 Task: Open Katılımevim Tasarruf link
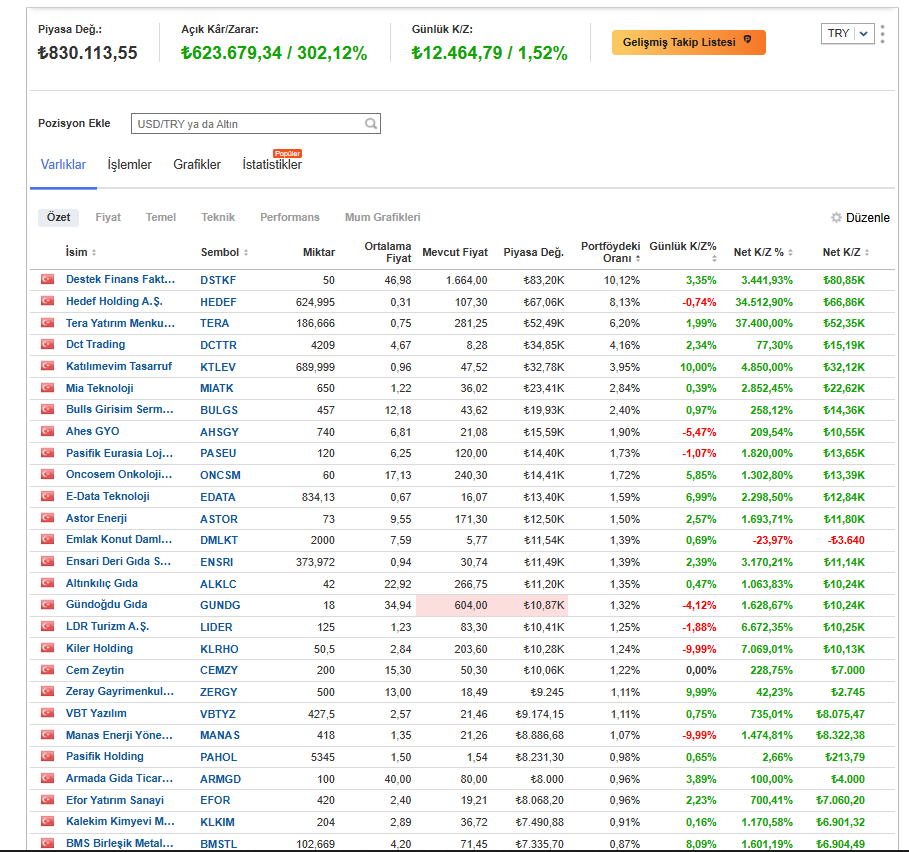(119, 366)
